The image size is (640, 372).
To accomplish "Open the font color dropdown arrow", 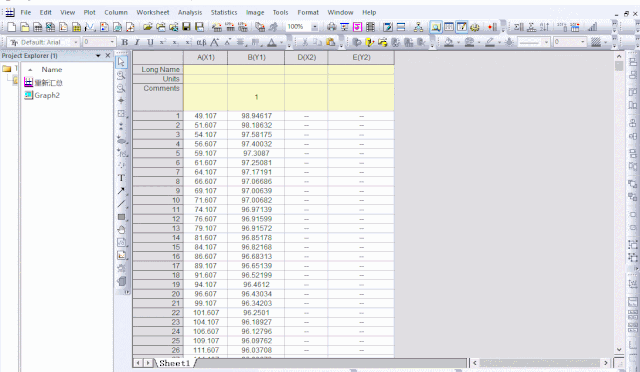I will coord(281,42).
